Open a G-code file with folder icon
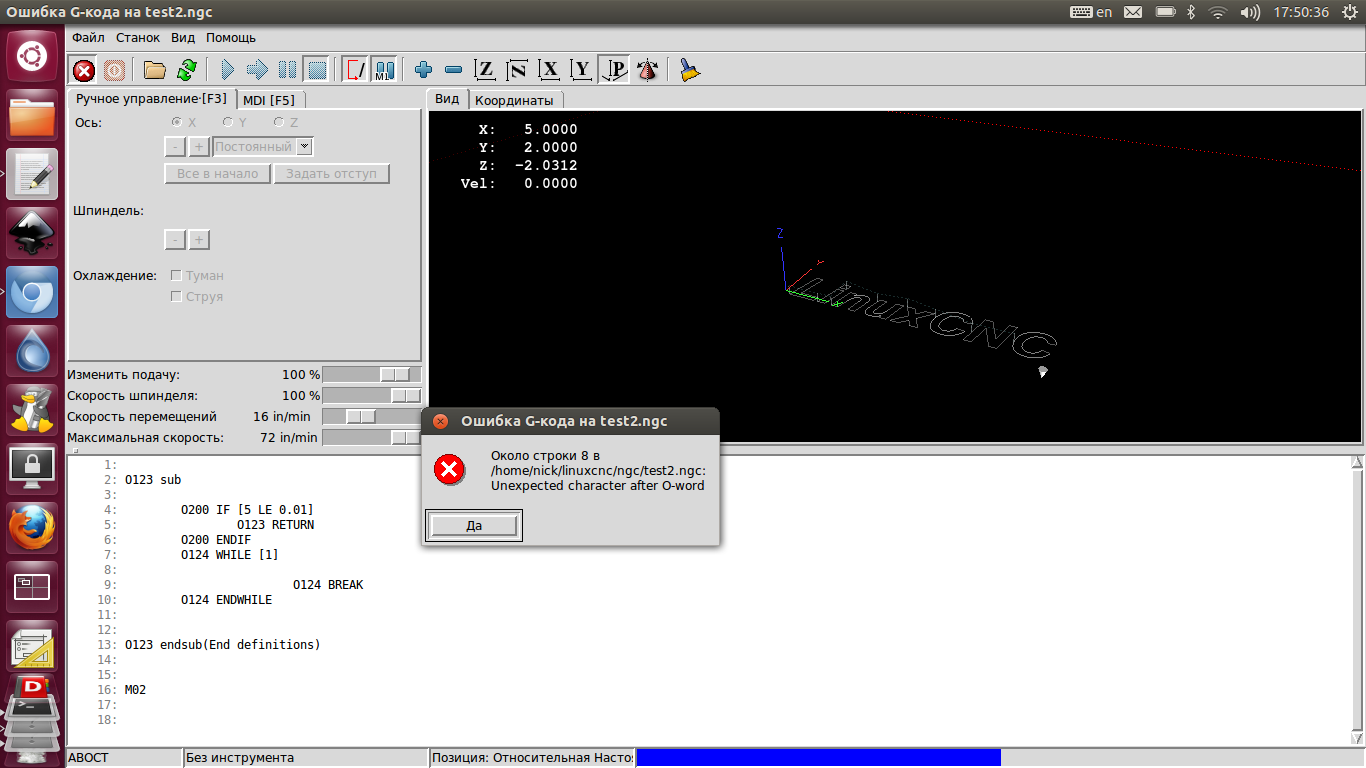The height and width of the screenshot is (768, 1366). pos(154,70)
